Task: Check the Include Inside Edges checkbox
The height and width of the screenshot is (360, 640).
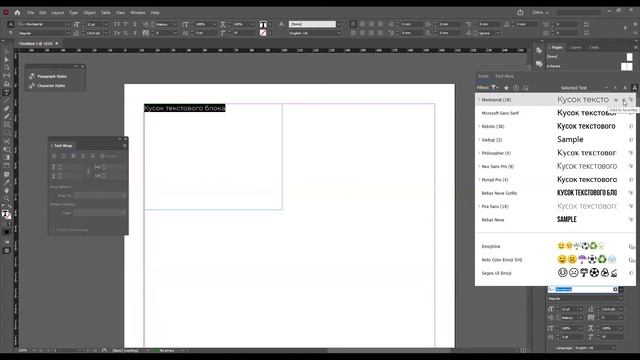Action: click(x=53, y=230)
